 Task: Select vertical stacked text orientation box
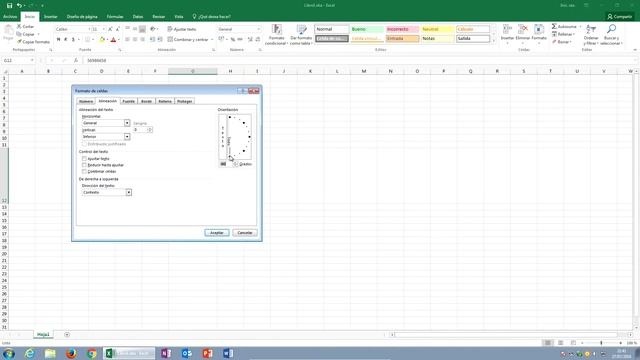222,137
